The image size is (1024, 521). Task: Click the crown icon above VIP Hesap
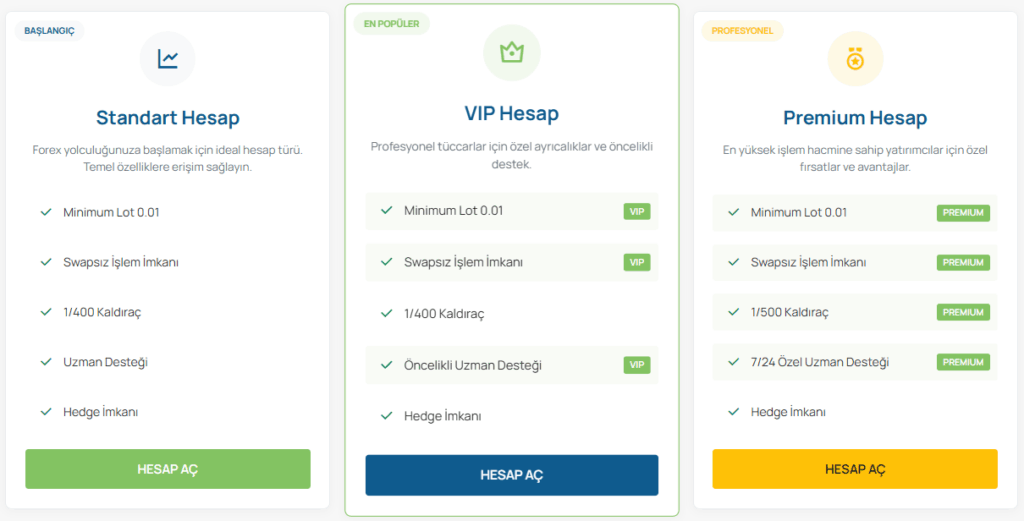pyautogui.click(x=511, y=53)
